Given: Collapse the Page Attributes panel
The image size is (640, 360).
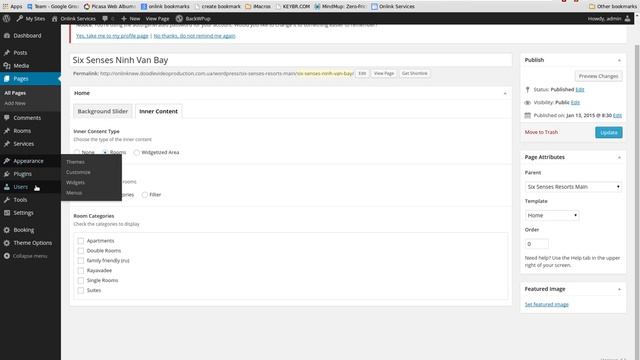Looking at the screenshot, I should pos(619,158).
